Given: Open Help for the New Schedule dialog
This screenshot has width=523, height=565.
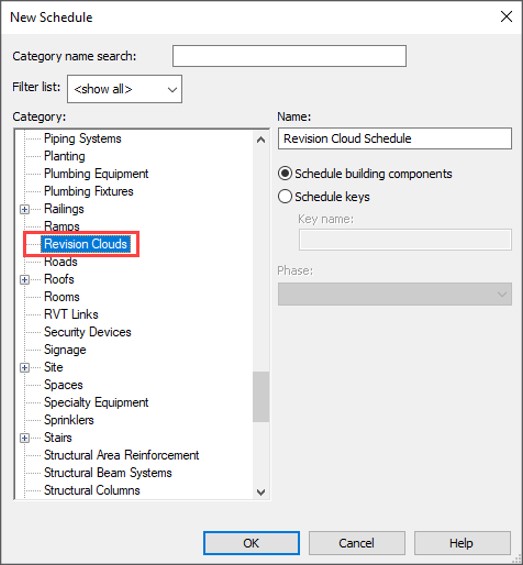Looking at the screenshot, I should (x=462, y=543).
